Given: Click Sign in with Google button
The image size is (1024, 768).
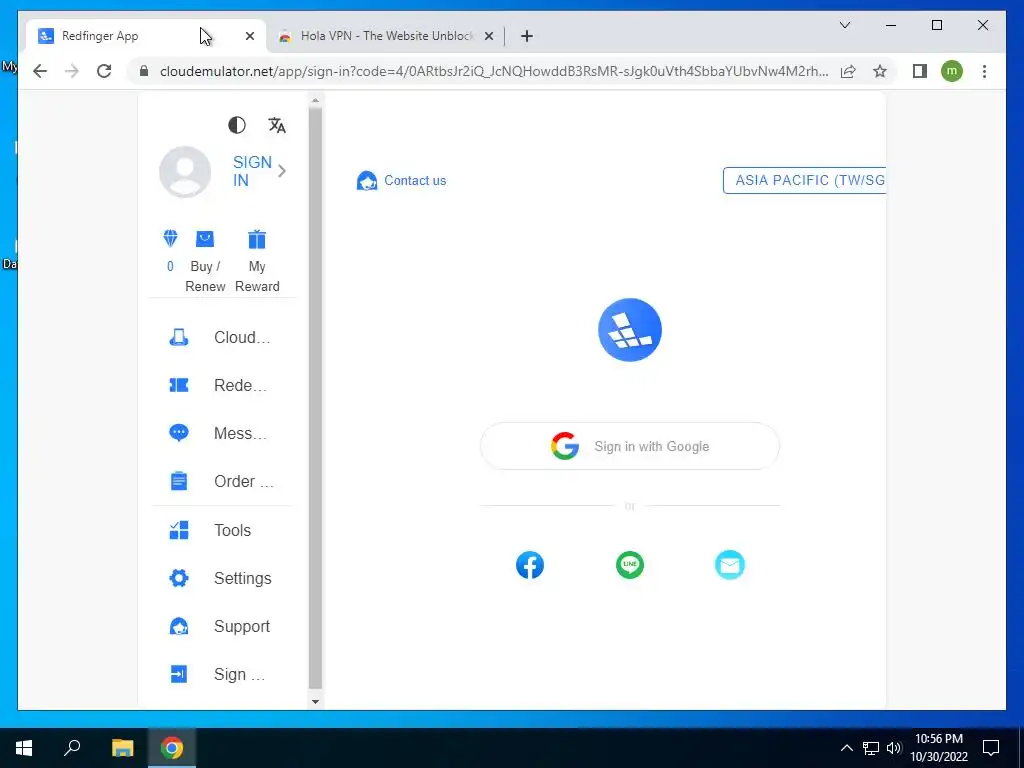Looking at the screenshot, I should (x=630, y=446).
